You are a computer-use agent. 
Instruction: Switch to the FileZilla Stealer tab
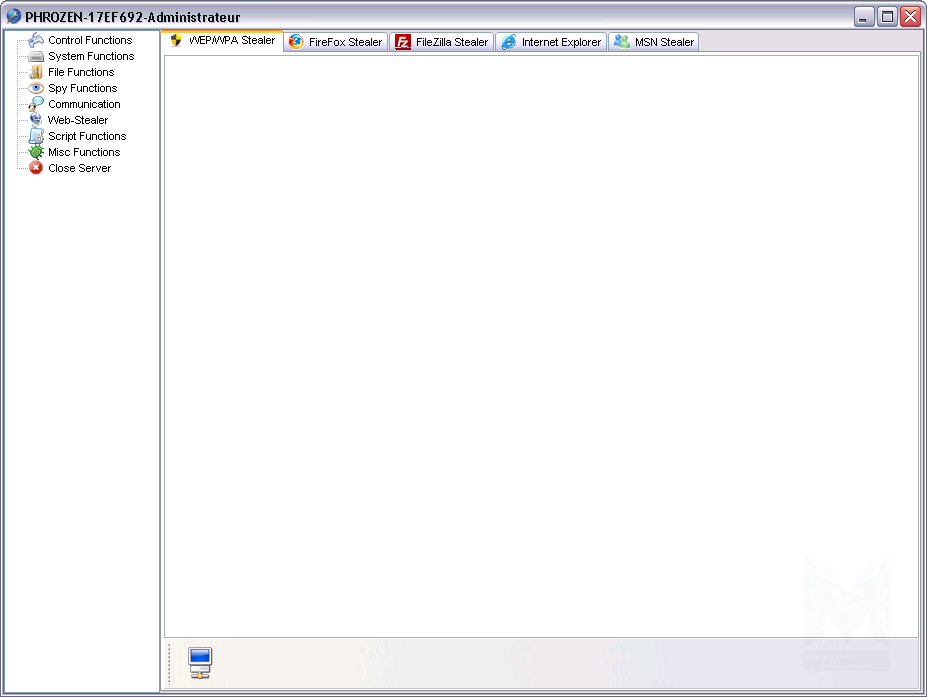[443, 42]
